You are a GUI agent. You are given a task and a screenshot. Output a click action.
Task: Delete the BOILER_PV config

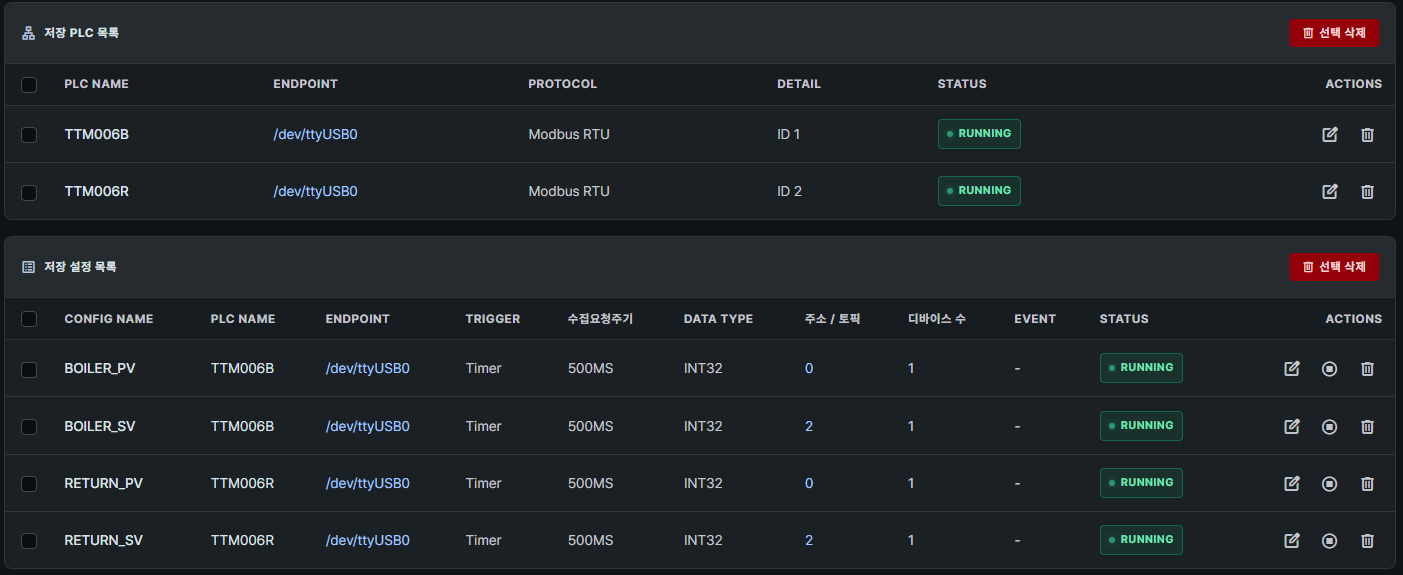point(1367,368)
